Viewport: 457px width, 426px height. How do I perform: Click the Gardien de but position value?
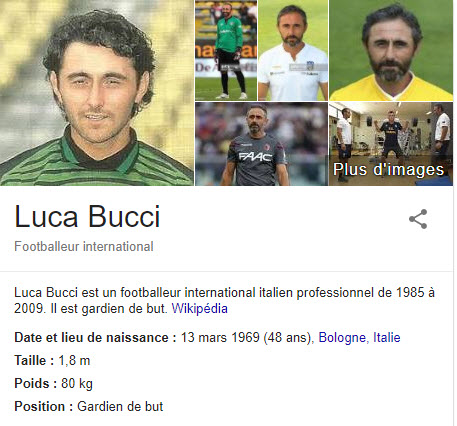coord(120,407)
